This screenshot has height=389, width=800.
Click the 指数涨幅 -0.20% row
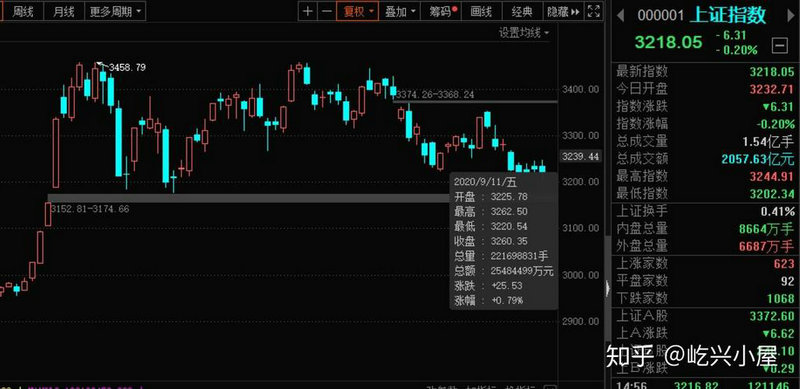(x=706, y=124)
